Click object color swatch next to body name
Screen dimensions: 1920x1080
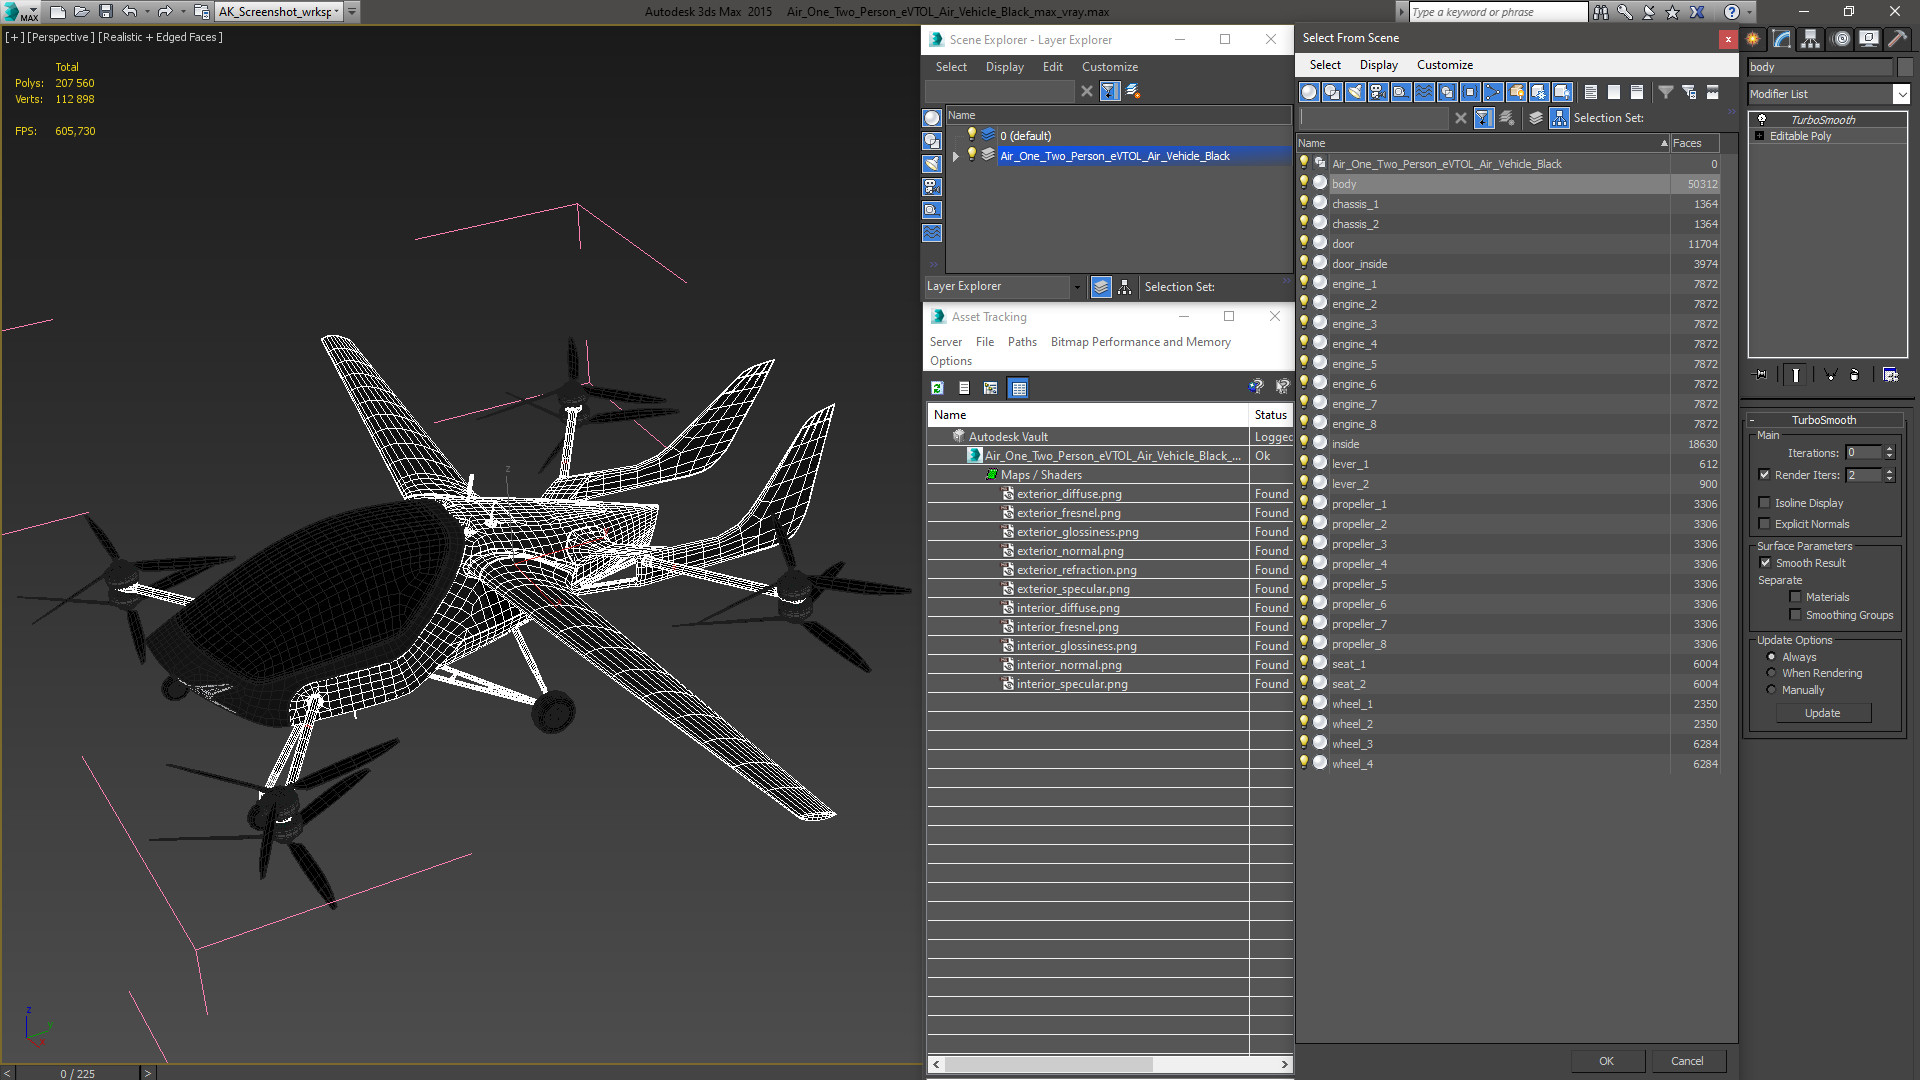click(x=1904, y=67)
